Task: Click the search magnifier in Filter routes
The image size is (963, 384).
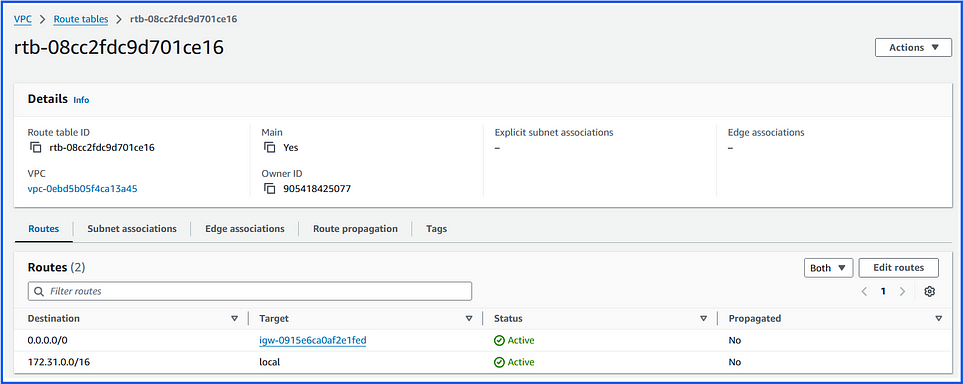Action: point(39,291)
